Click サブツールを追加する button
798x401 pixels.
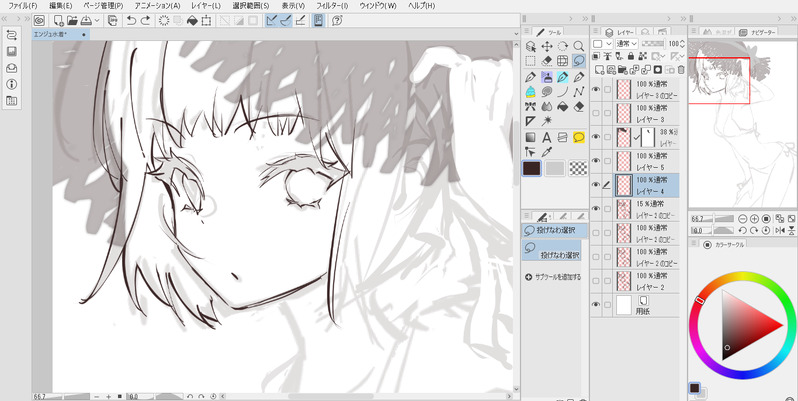click(x=553, y=277)
